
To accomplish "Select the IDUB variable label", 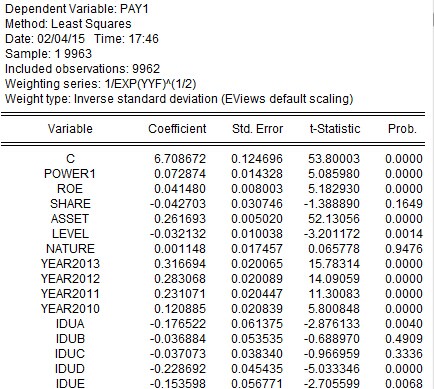I will [70, 339].
